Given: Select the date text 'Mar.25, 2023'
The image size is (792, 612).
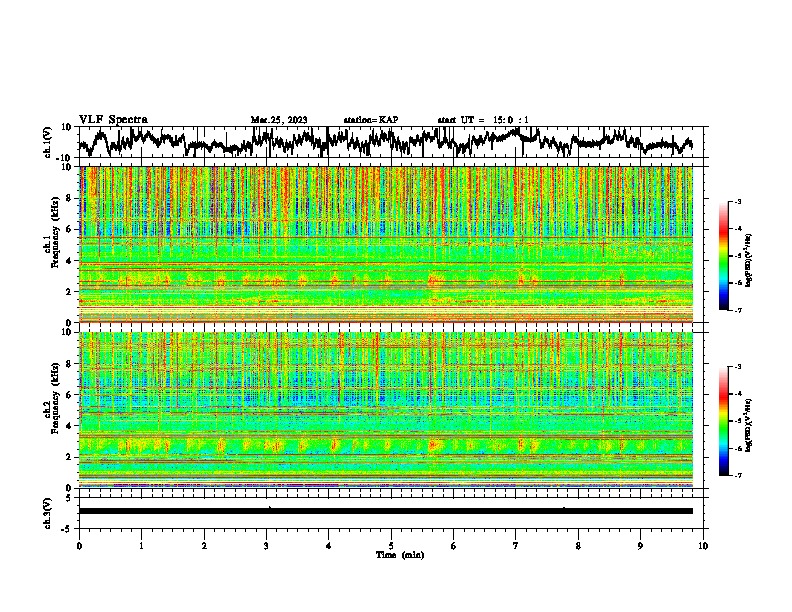Looking at the screenshot, I should coord(279,120).
